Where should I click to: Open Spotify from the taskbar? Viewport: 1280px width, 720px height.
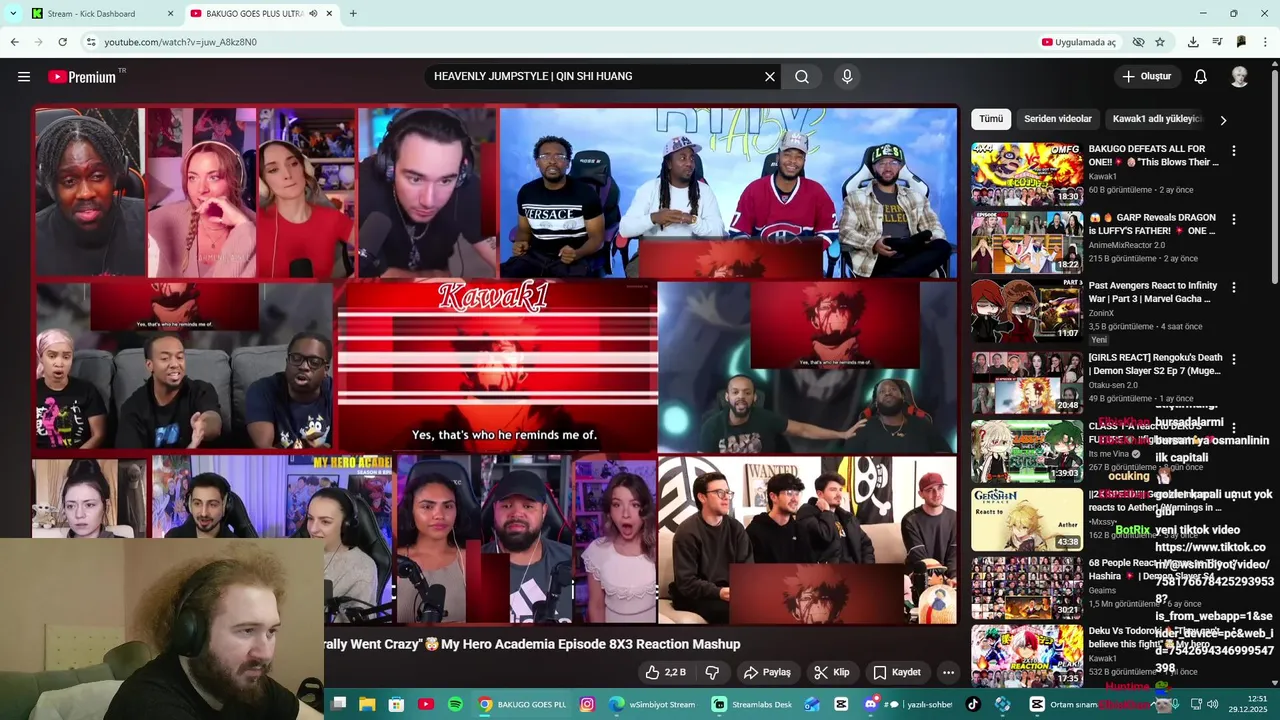pyautogui.click(x=455, y=704)
